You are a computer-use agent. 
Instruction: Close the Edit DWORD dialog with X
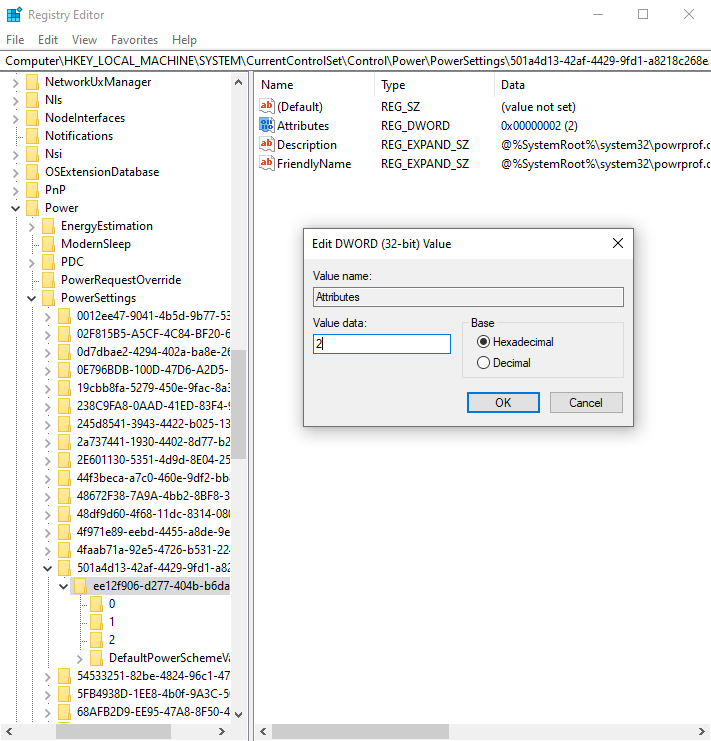[617, 243]
